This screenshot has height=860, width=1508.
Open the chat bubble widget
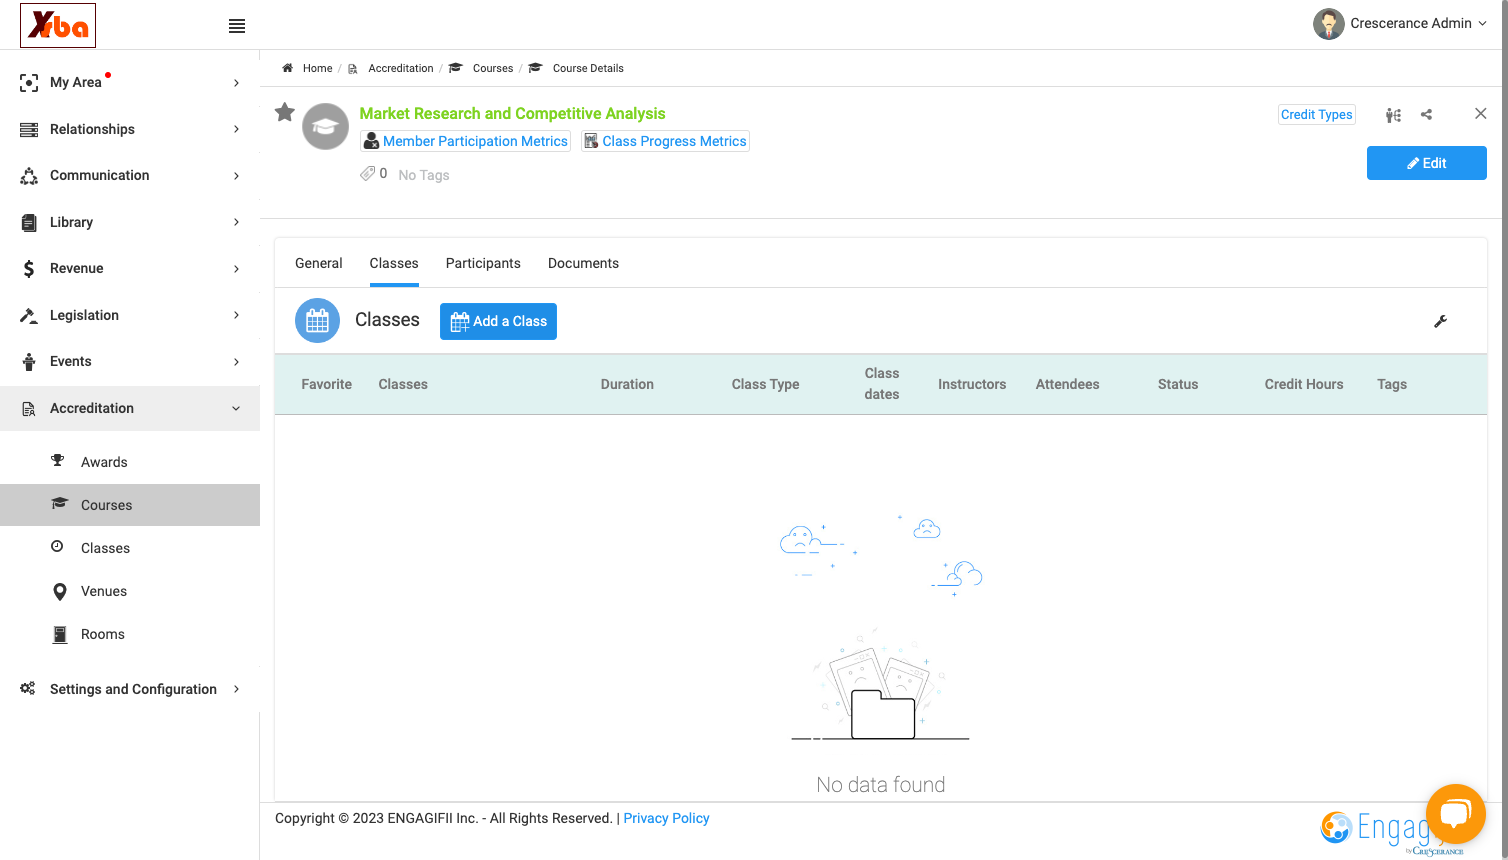1455,813
